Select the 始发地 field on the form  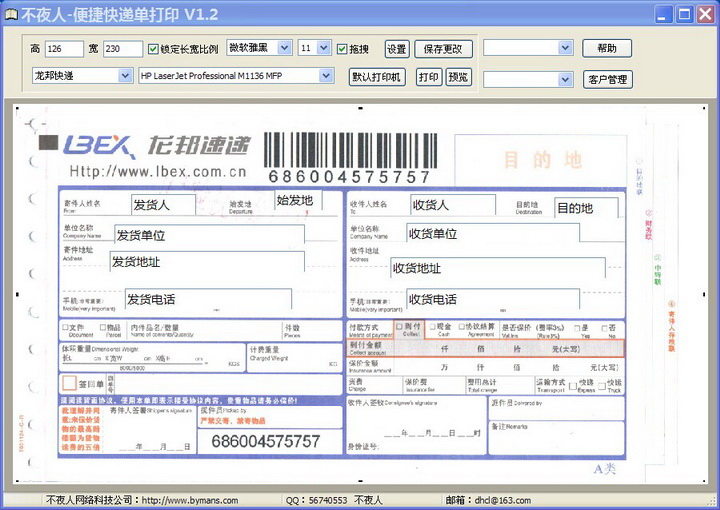[298, 201]
